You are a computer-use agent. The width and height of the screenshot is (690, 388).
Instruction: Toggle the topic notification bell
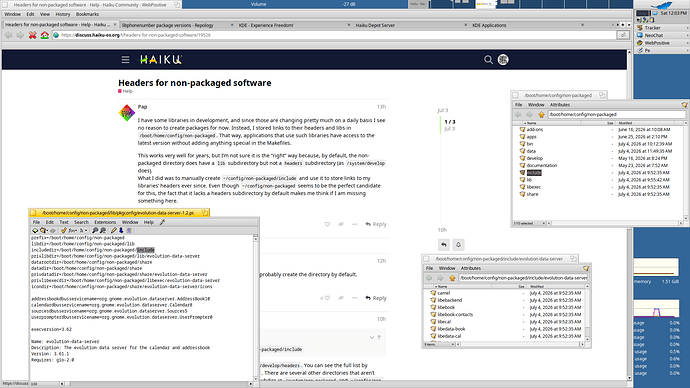458,245
